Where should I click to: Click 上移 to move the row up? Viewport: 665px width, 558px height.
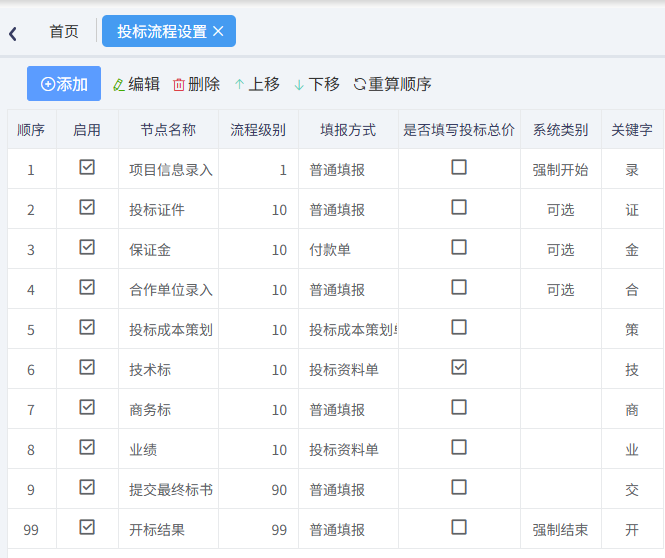tap(257, 84)
